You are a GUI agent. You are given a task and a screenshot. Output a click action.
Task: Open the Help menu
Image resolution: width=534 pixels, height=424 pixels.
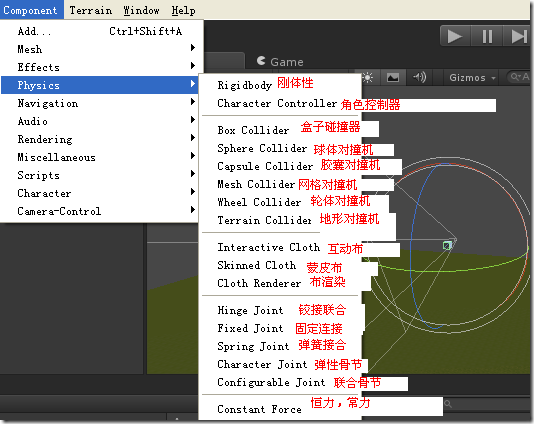[183, 10]
